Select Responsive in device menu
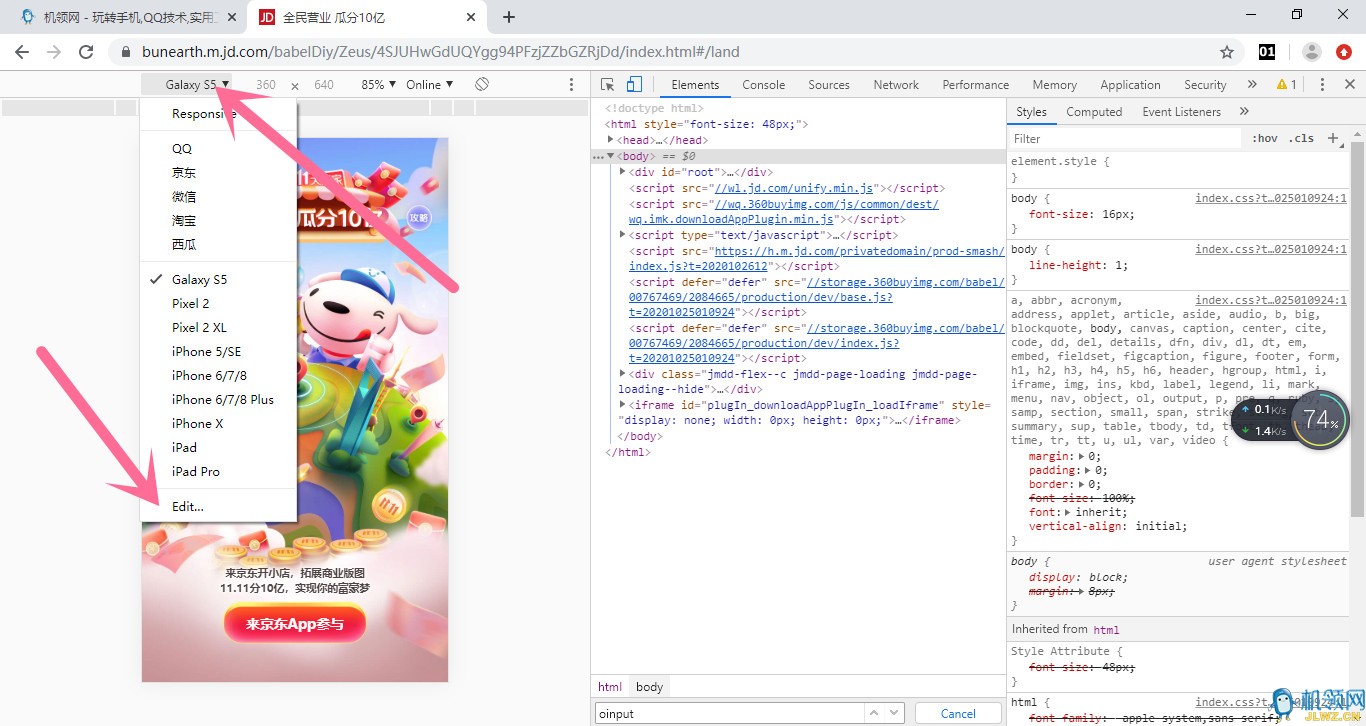Screen dimensions: 1366x726 (x=218, y=114)
